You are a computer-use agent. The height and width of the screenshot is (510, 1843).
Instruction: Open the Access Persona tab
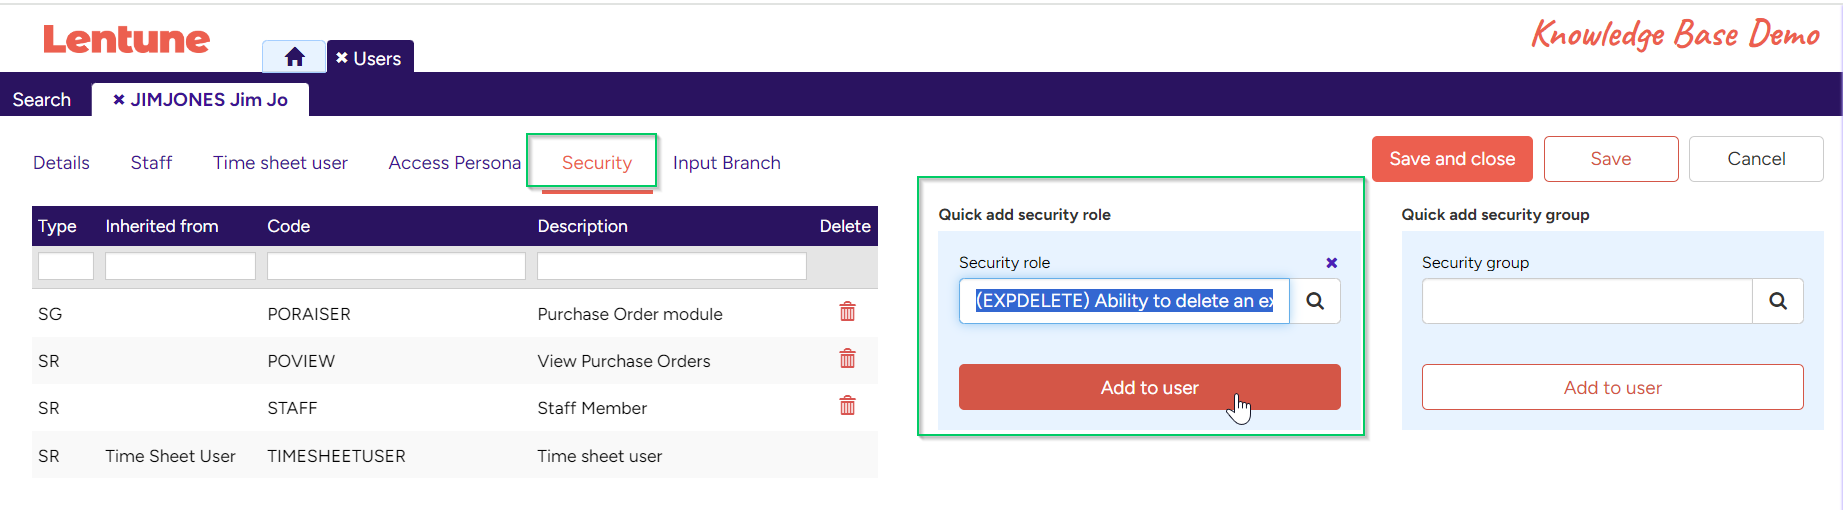point(455,163)
